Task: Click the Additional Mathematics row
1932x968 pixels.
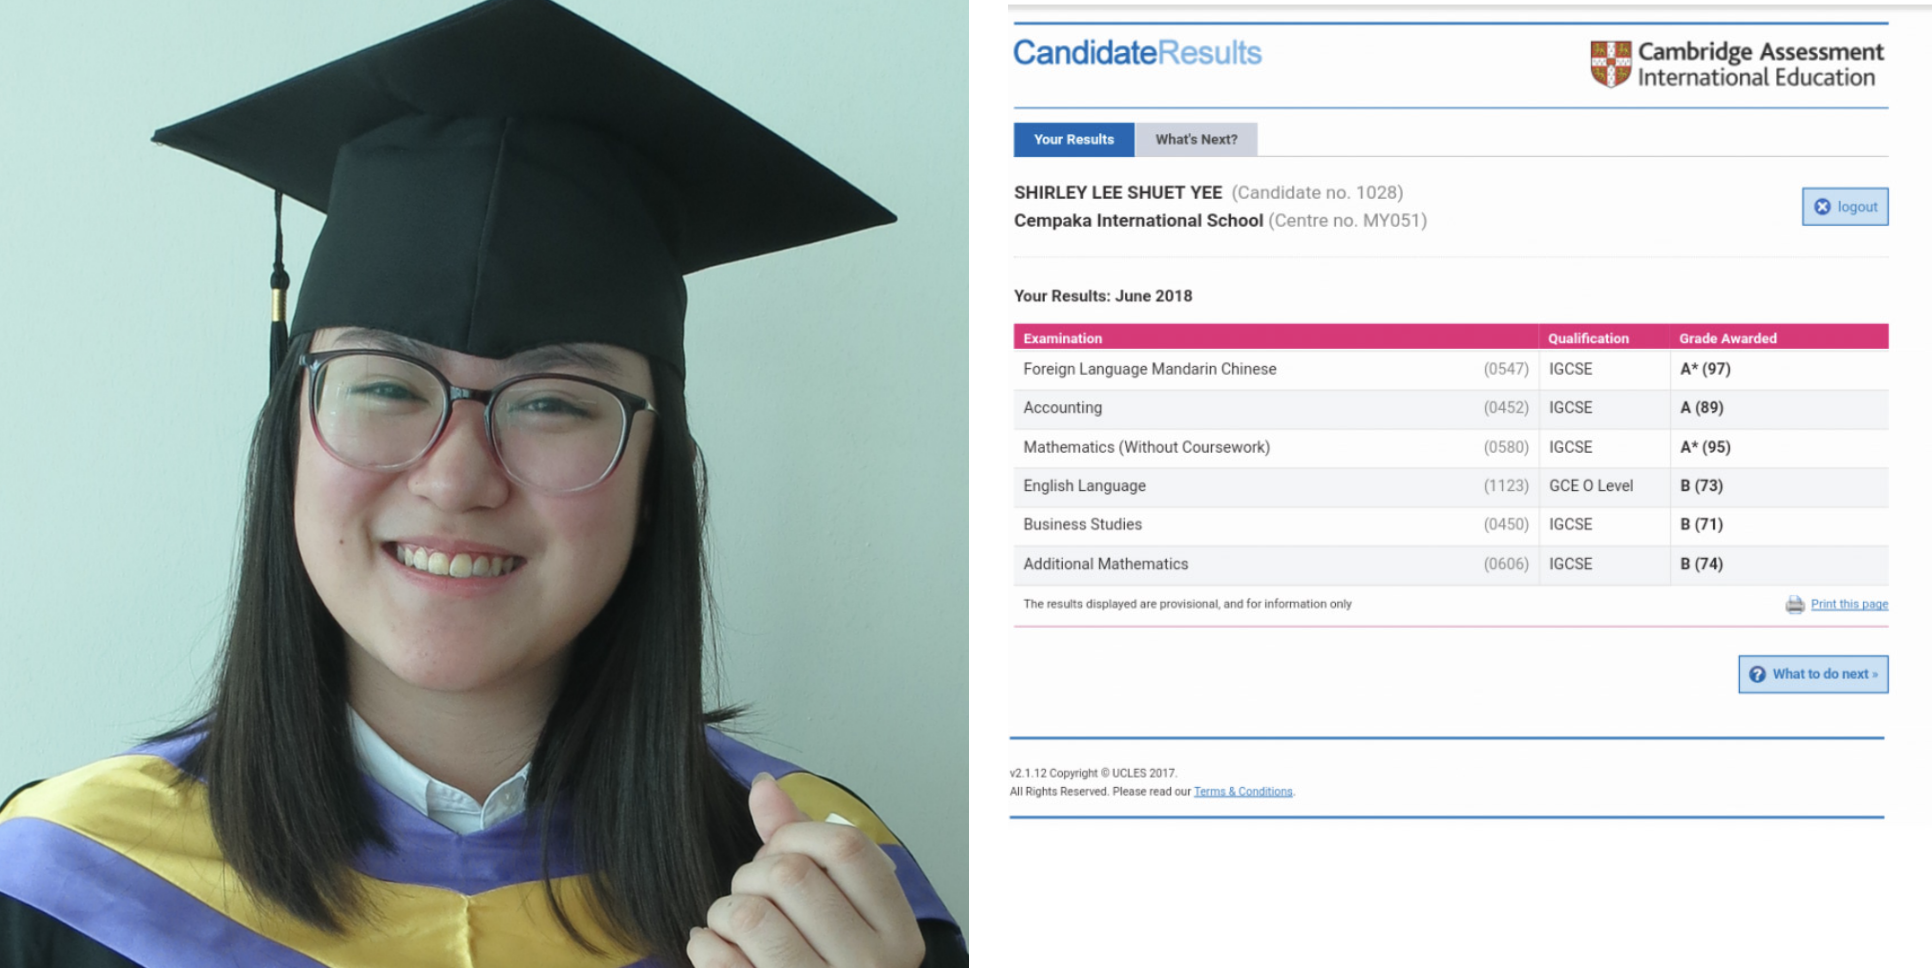Action: click(x=1451, y=564)
